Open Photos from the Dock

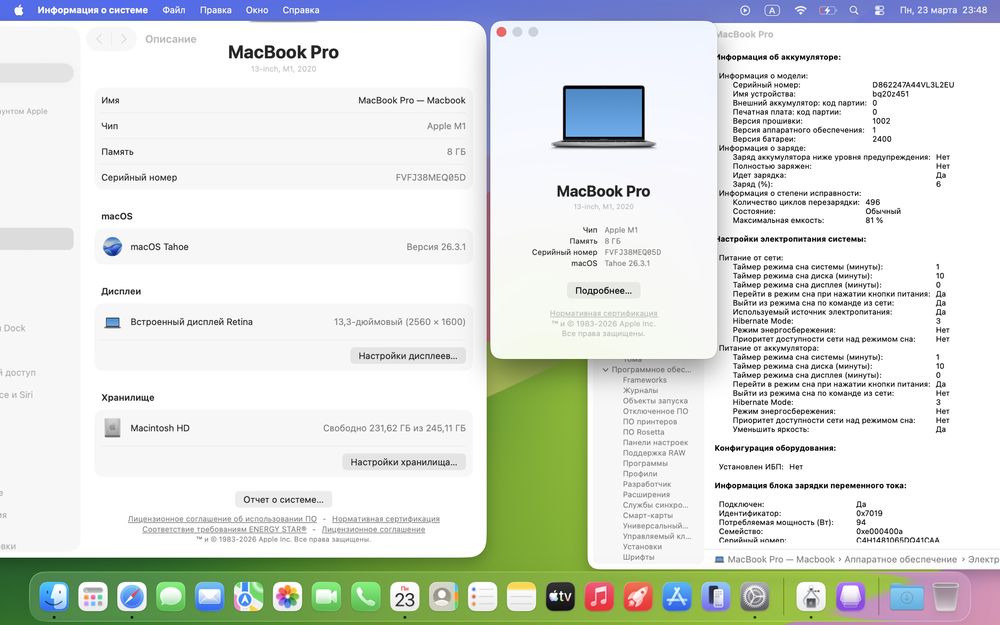pyautogui.click(x=288, y=597)
